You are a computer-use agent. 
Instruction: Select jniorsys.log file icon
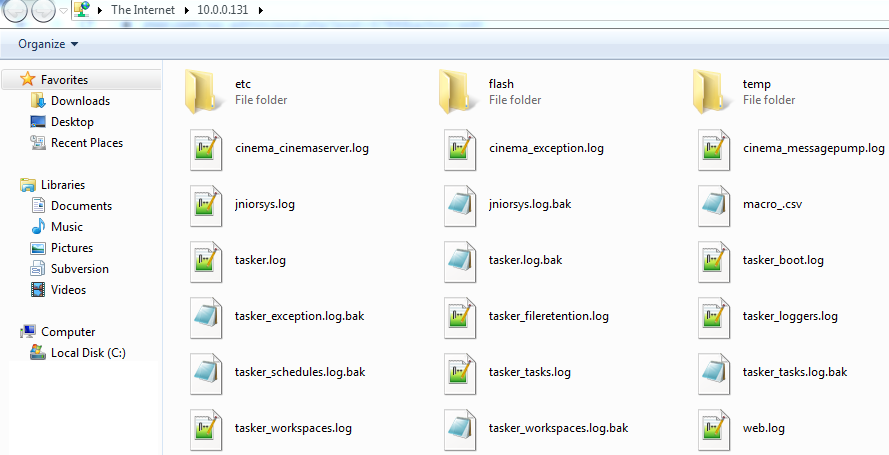click(205, 205)
